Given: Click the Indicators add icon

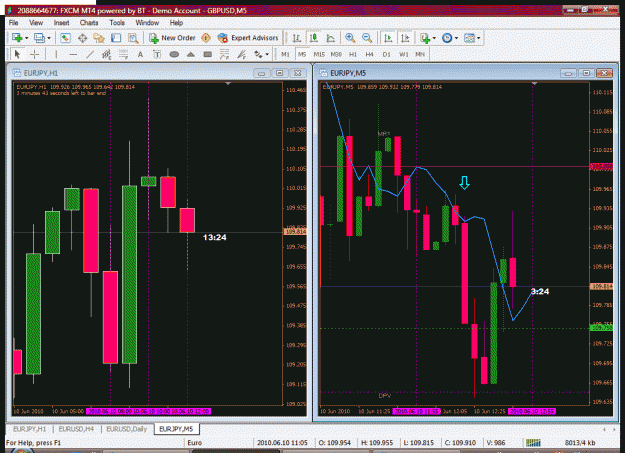Looking at the screenshot, I should point(425,38).
